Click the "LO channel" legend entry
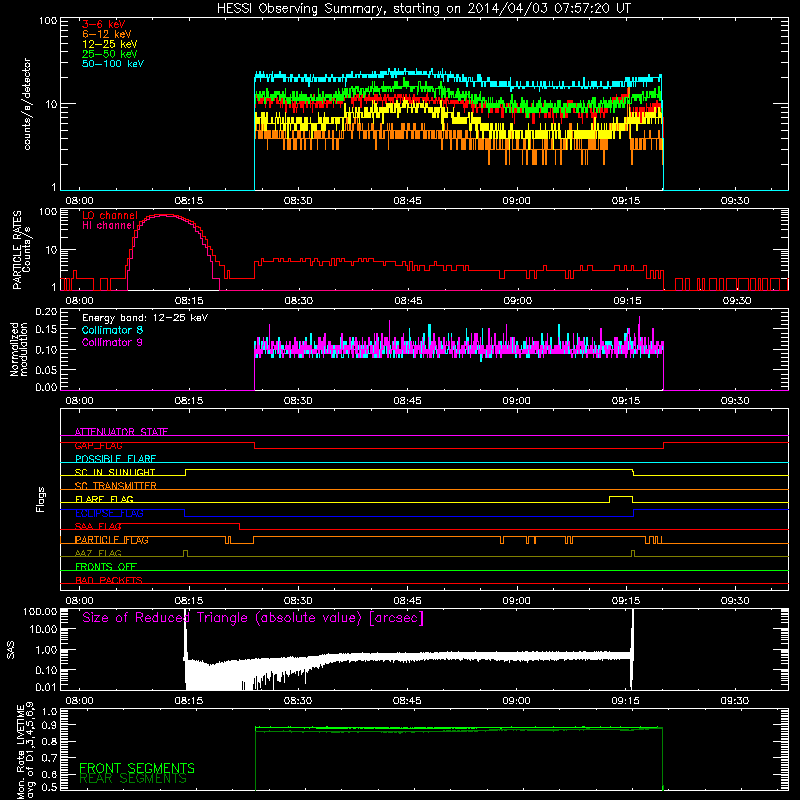800x800 pixels. tap(110, 215)
